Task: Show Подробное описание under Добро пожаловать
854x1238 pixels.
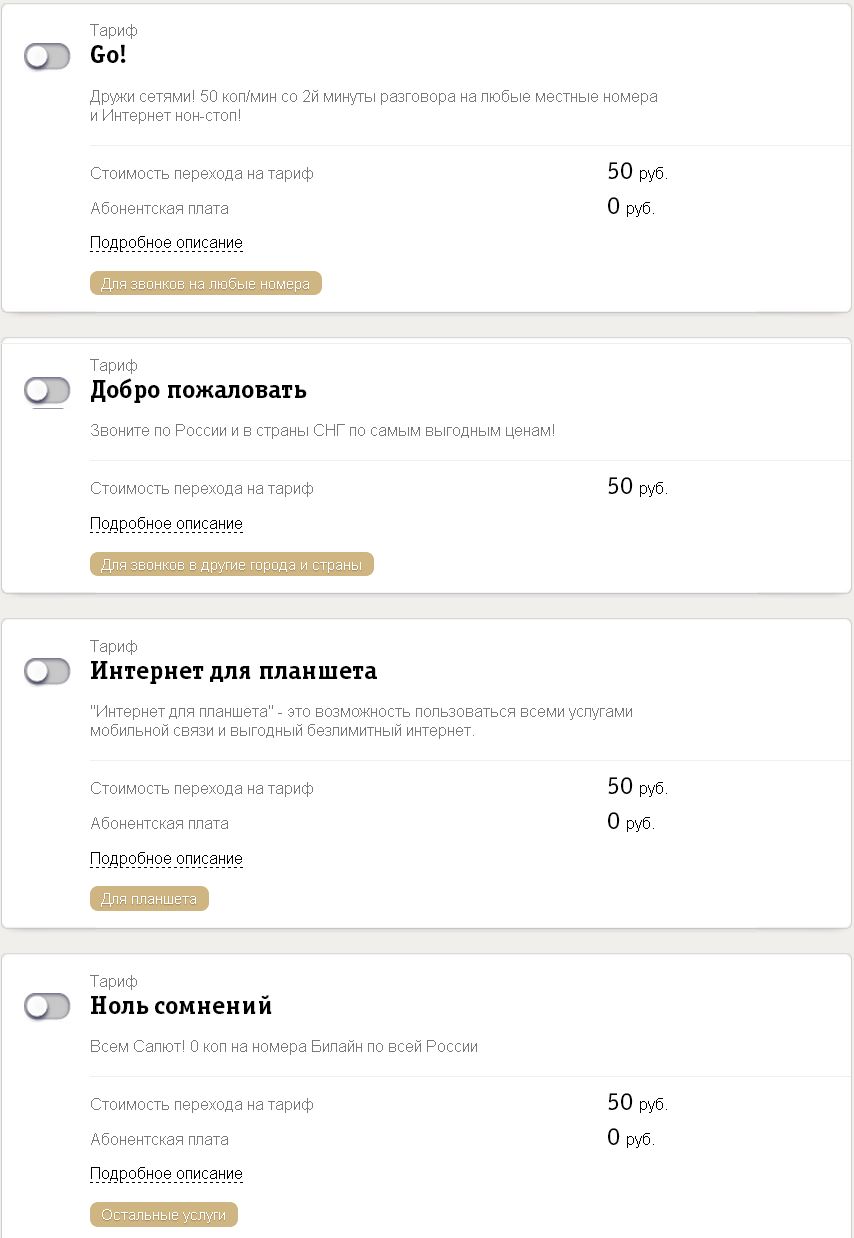Action: click(166, 524)
